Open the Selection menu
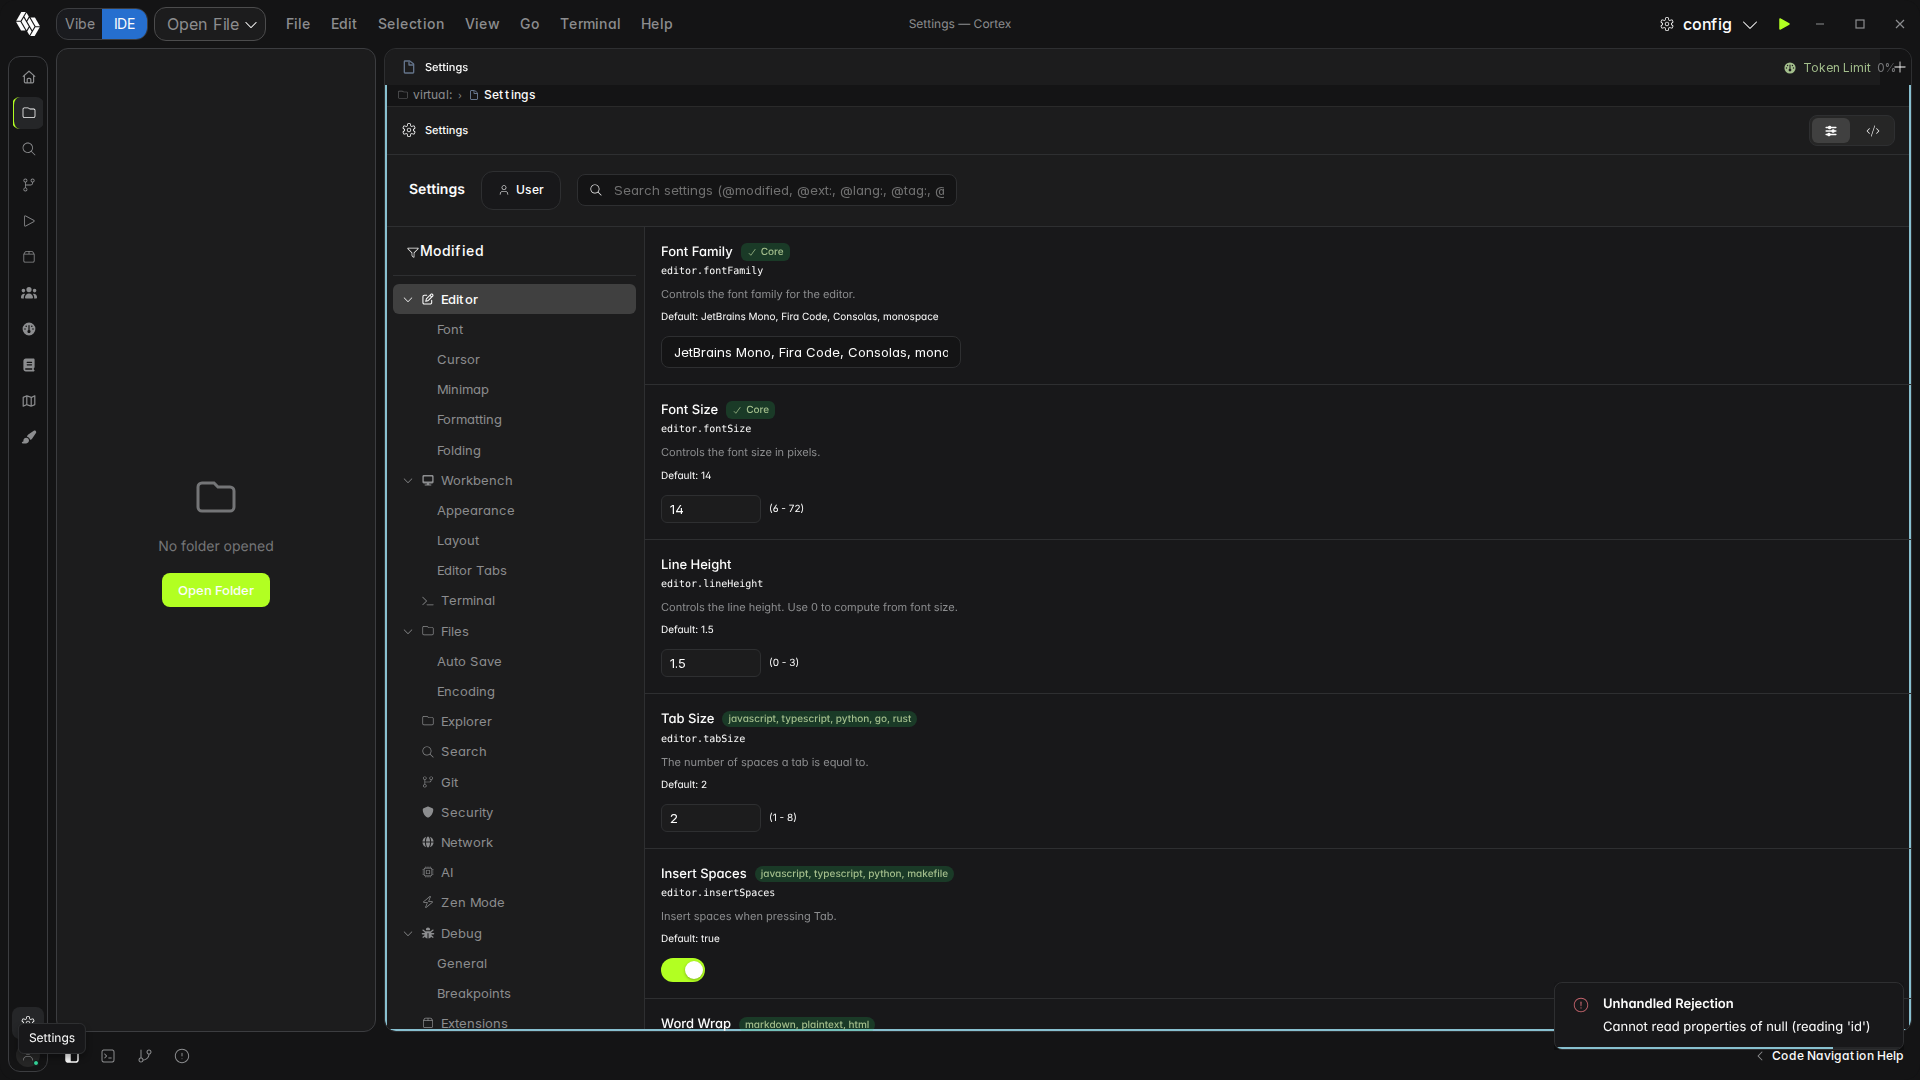 (411, 24)
